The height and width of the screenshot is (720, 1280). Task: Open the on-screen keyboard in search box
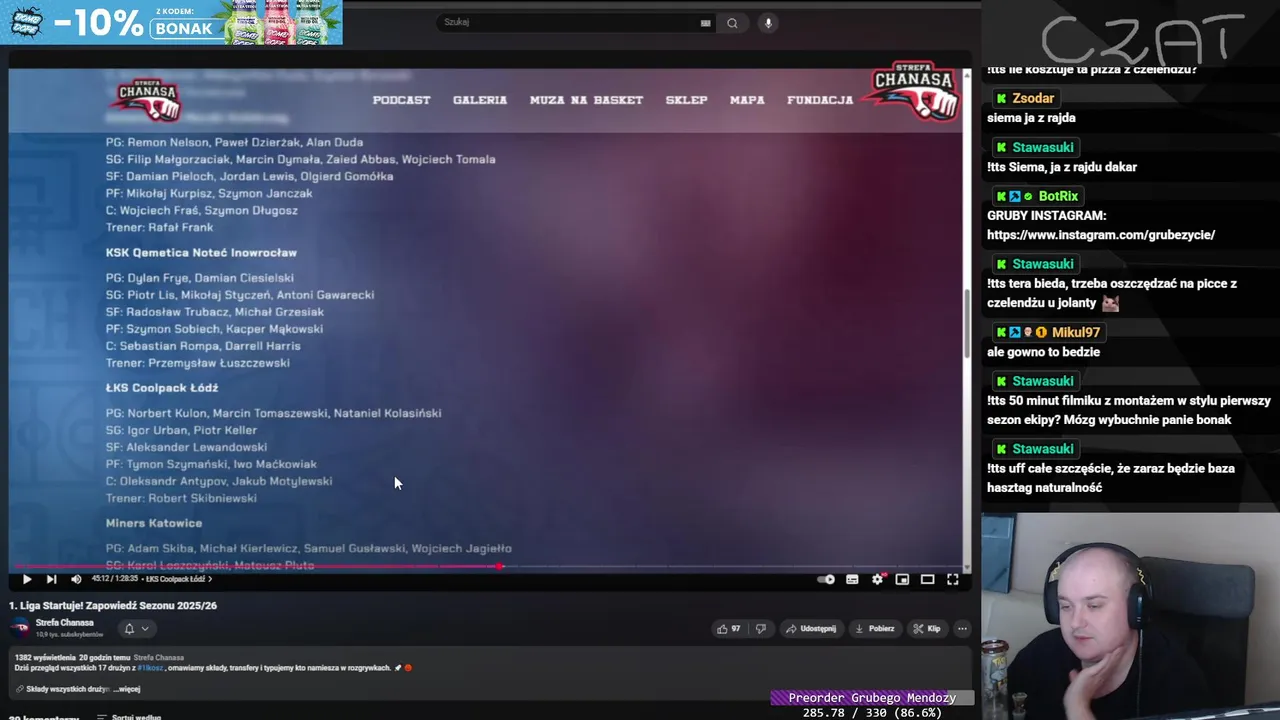(x=706, y=23)
